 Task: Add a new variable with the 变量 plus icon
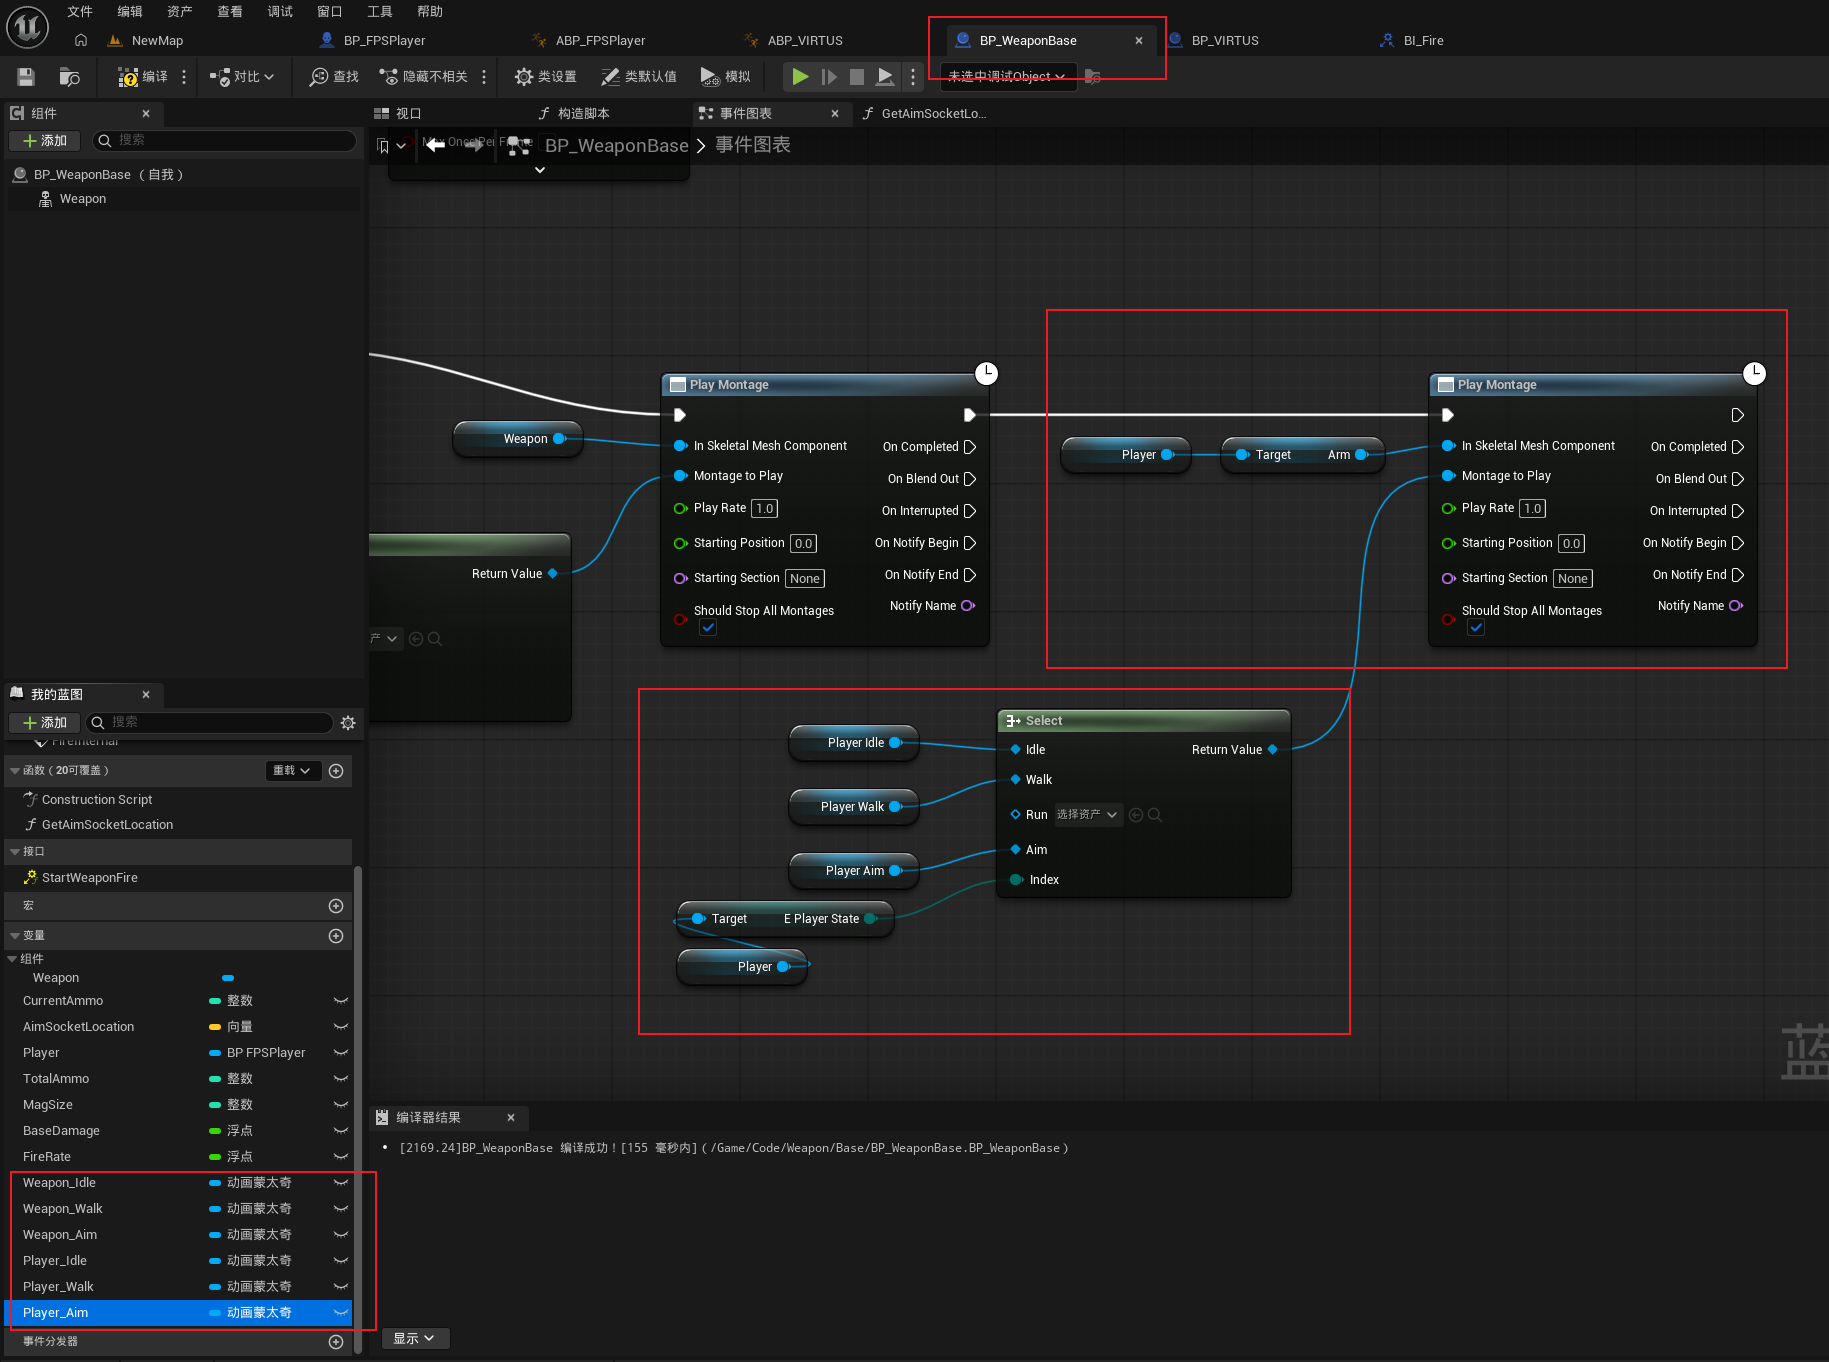pyautogui.click(x=336, y=936)
